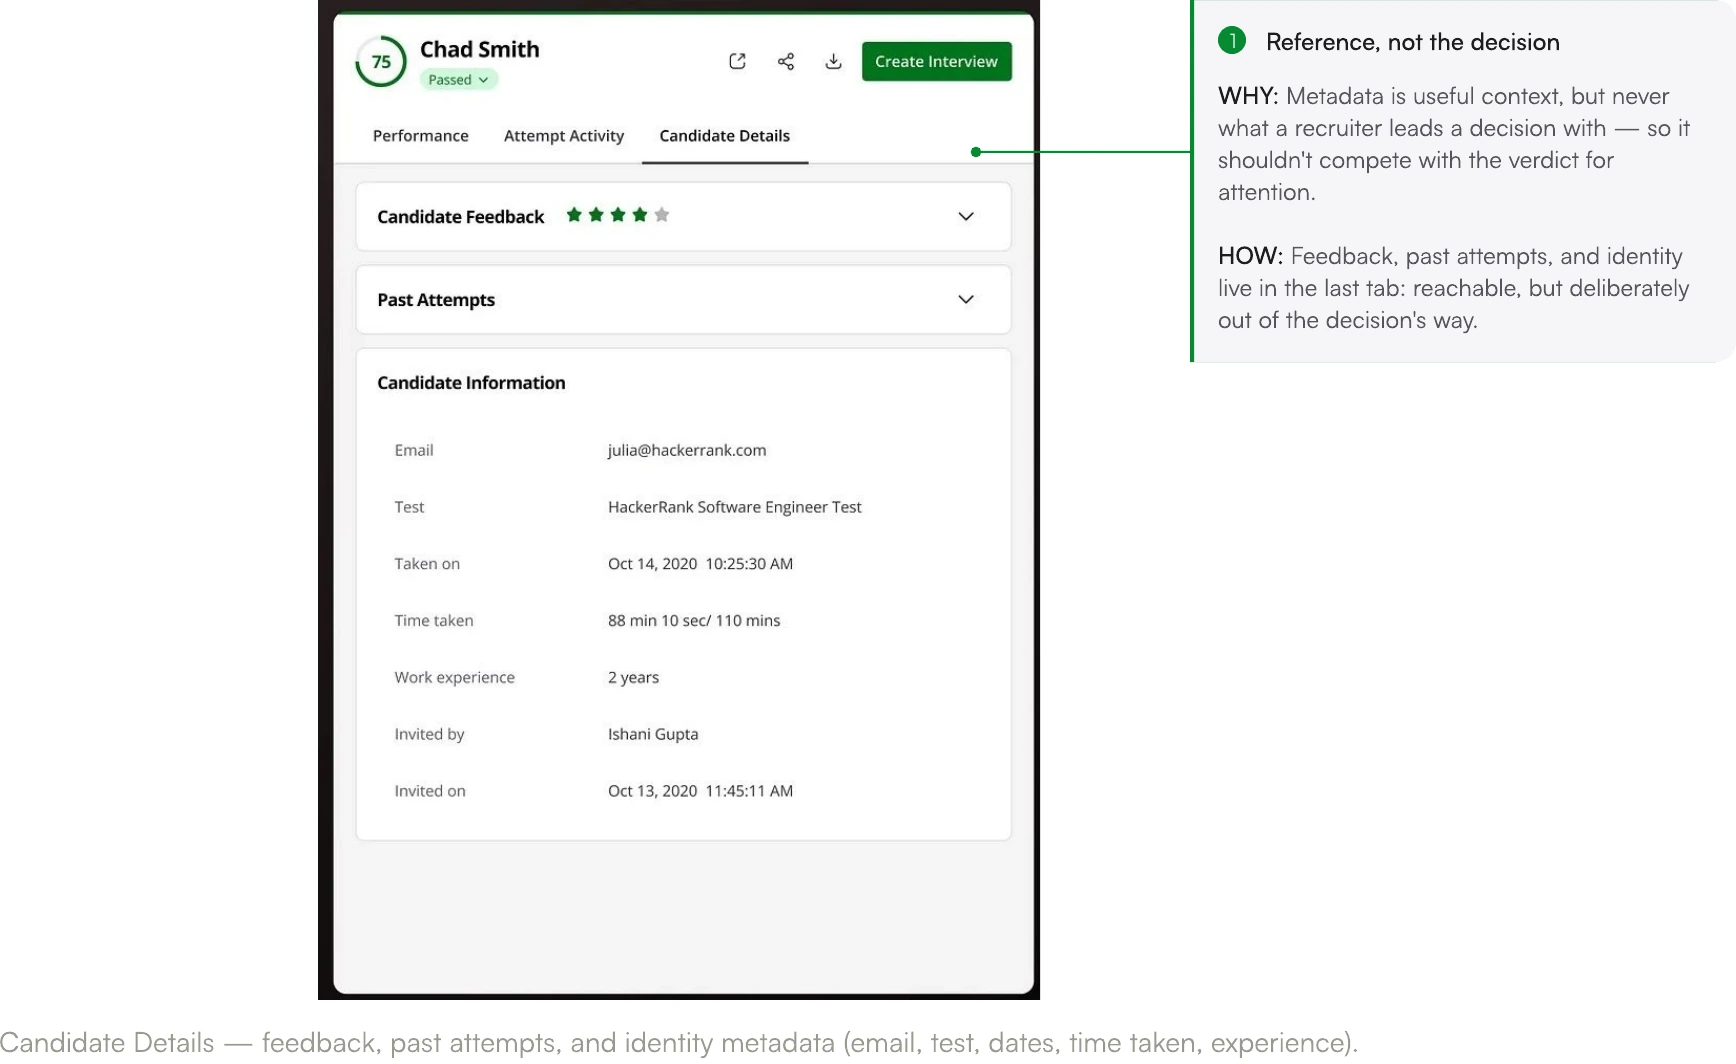Click the Chad Smith candidate name
1736x1064 pixels.
480,49
